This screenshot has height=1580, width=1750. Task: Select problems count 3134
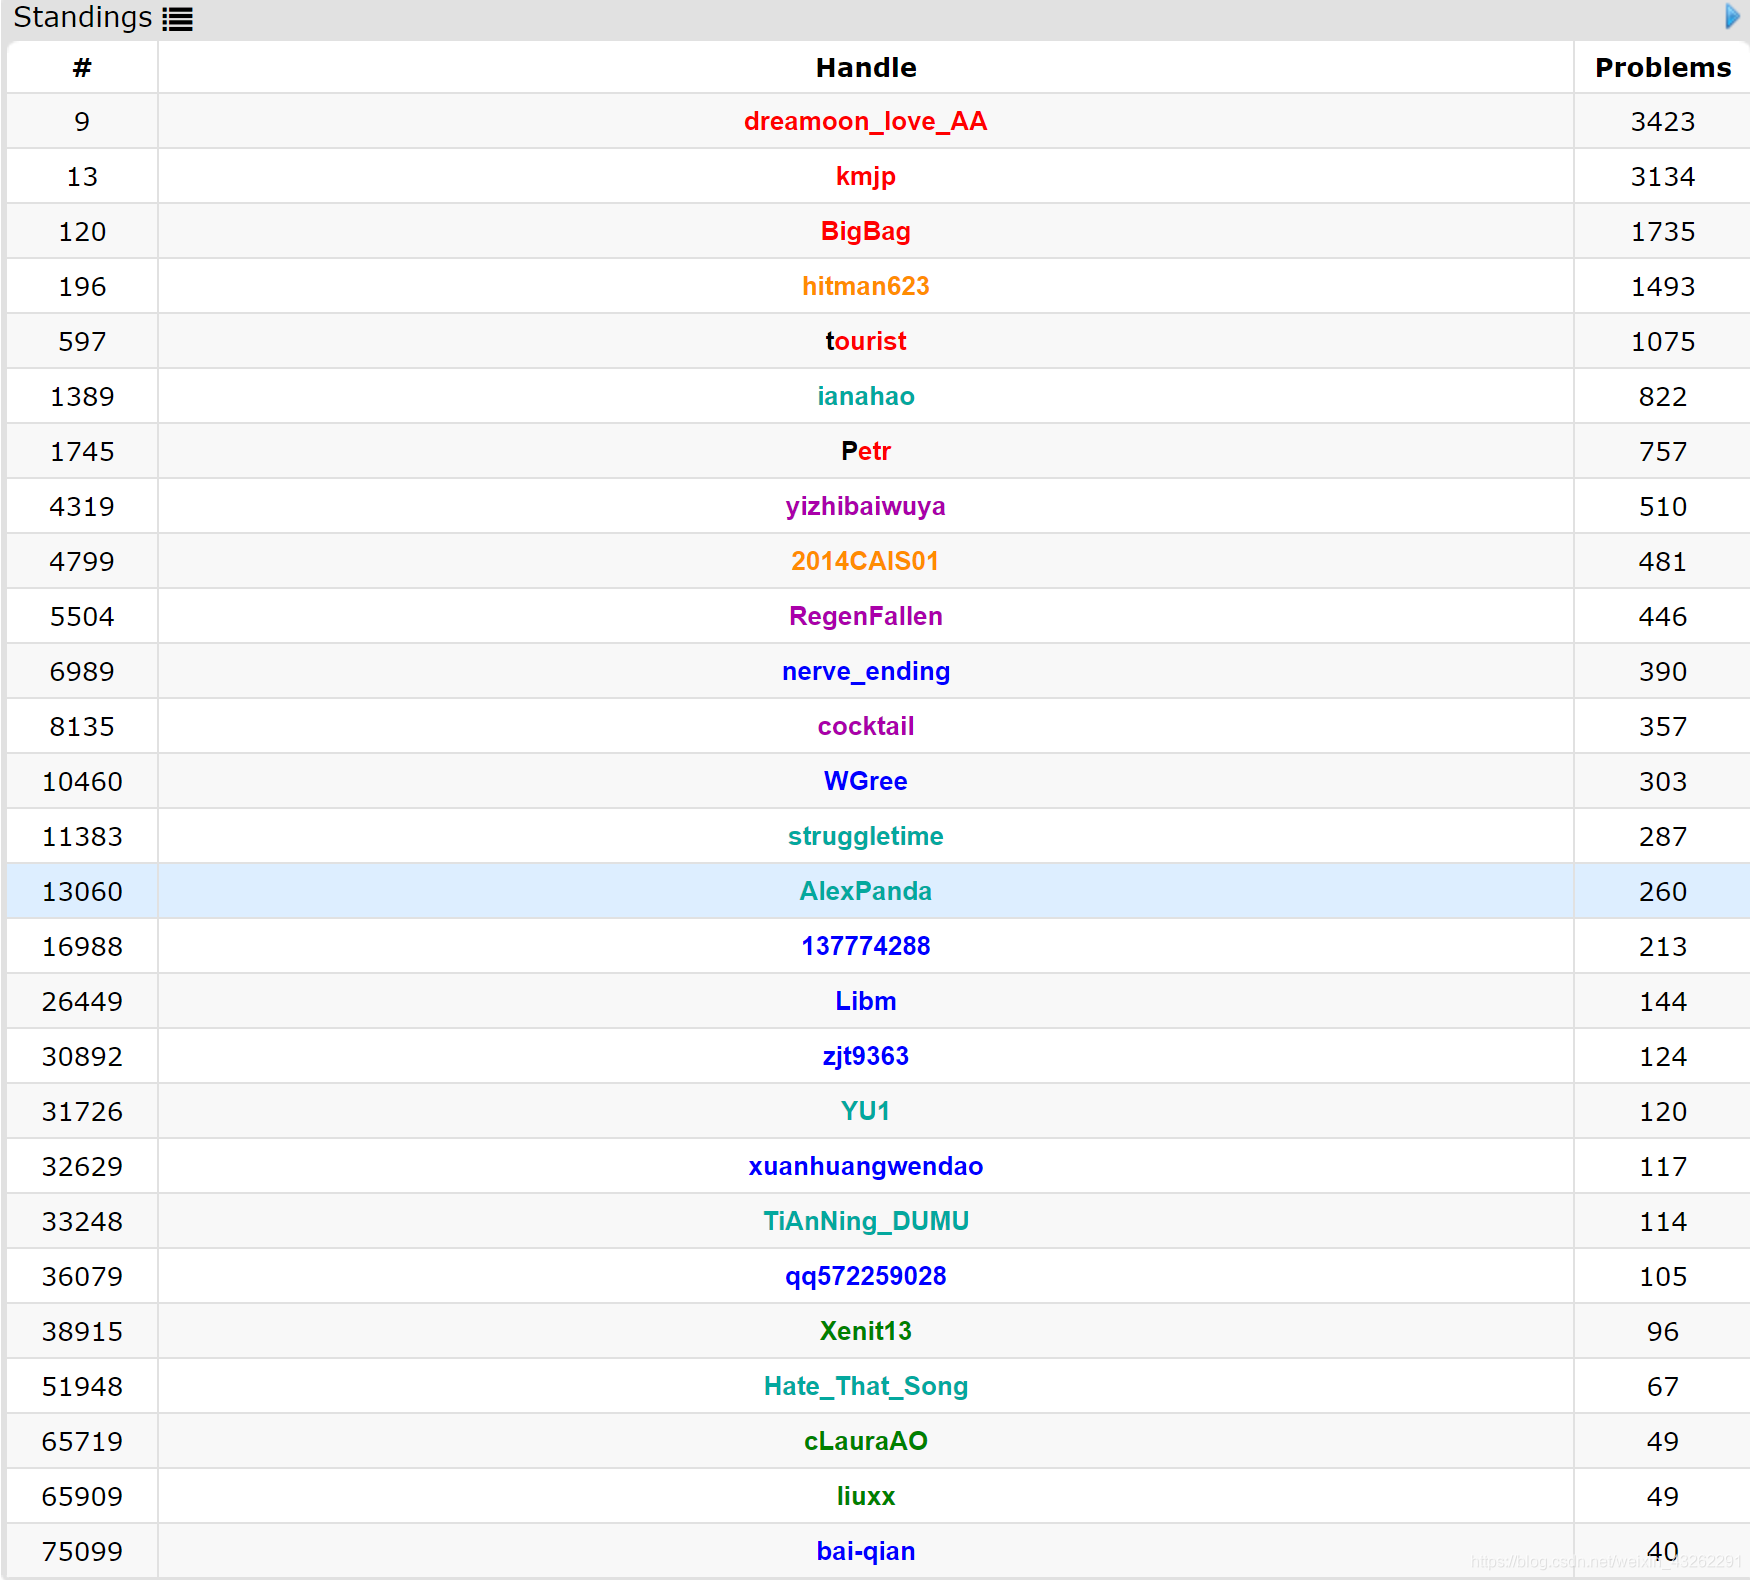[1662, 177]
